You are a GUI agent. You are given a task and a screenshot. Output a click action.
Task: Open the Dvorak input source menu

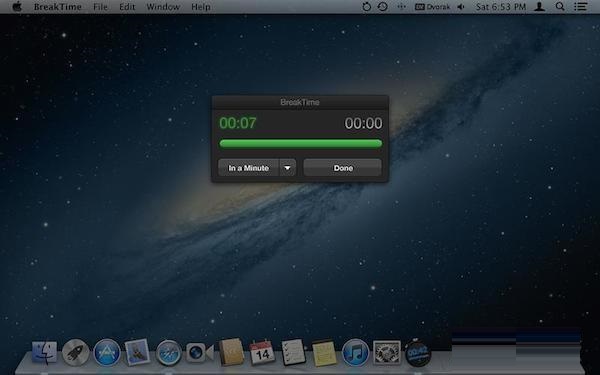coord(433,7)
